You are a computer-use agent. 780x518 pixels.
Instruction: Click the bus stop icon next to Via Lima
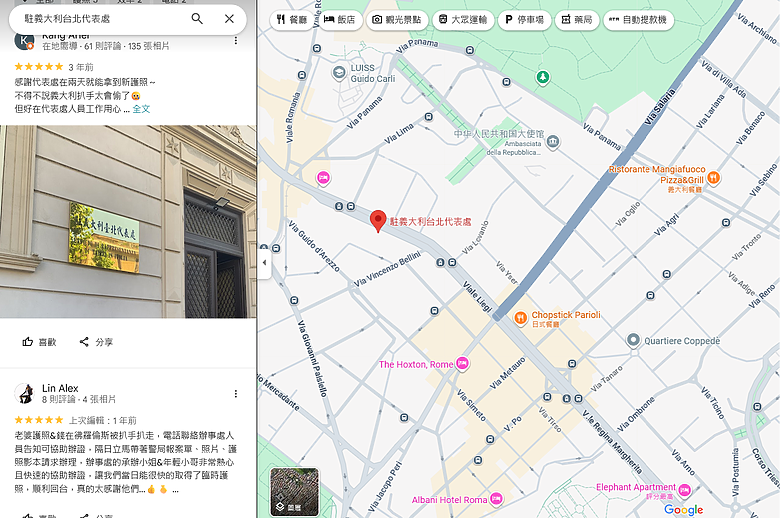point(429,117)
